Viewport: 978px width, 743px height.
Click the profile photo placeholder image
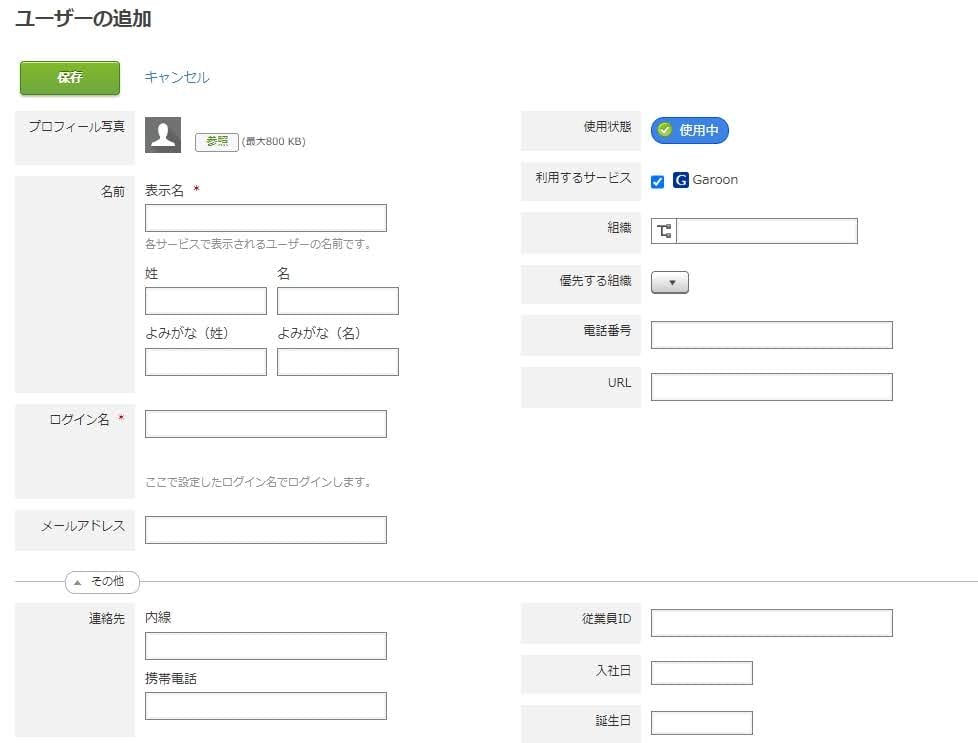[x=163, y=131]
